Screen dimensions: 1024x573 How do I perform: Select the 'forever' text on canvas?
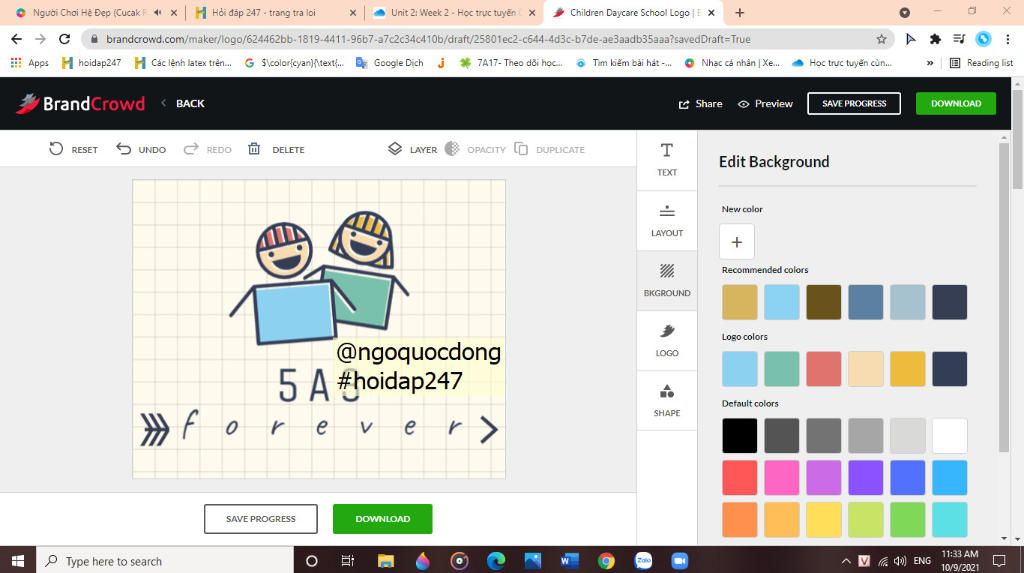coord(320,428)
